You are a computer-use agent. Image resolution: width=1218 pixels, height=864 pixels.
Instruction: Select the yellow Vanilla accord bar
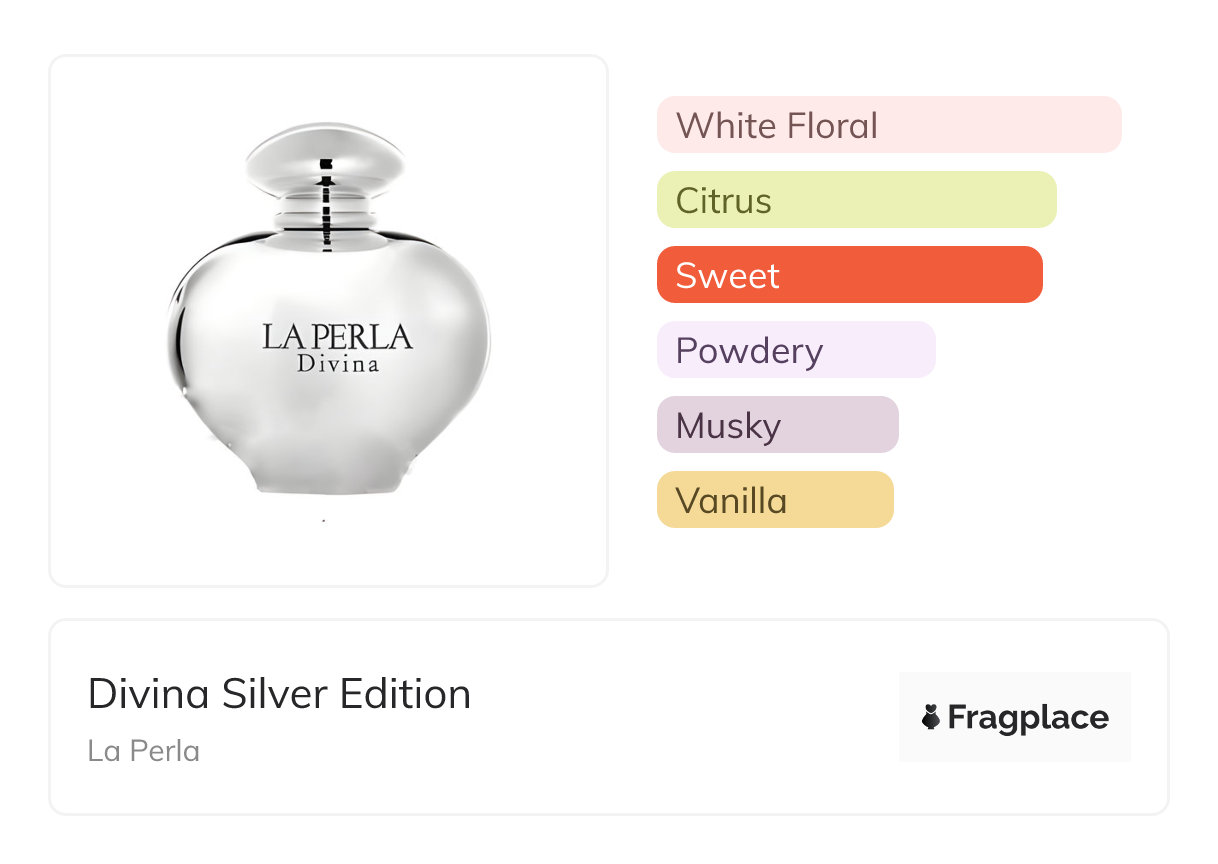(x=774, y=500)
